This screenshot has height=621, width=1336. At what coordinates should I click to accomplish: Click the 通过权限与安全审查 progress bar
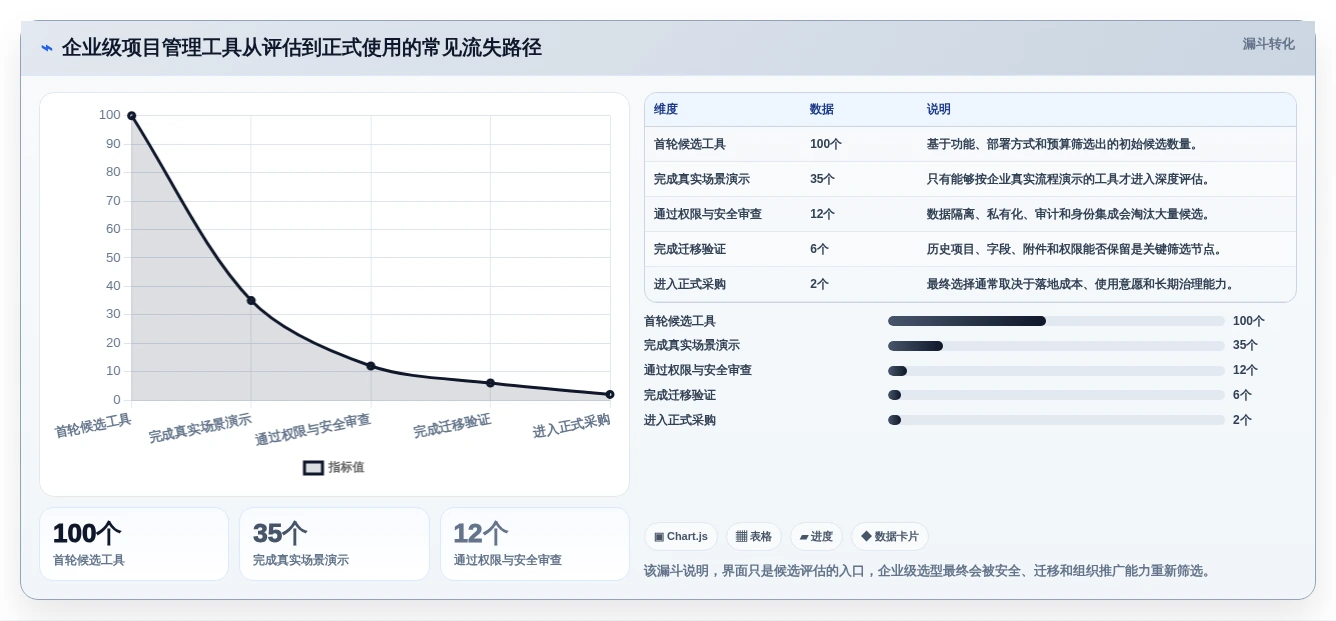point(1056,371)
